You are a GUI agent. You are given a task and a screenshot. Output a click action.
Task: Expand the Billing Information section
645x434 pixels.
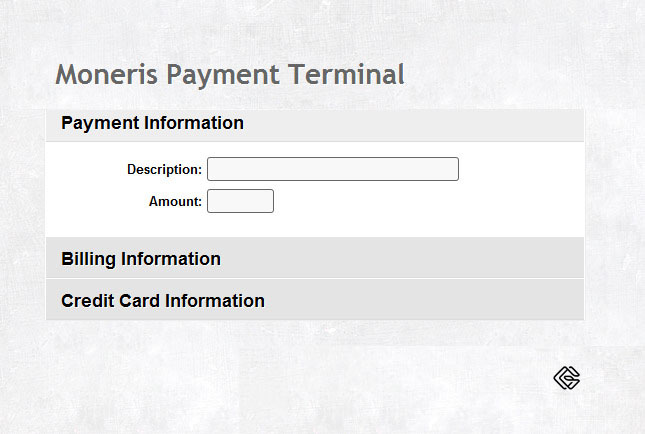(141, 259)
